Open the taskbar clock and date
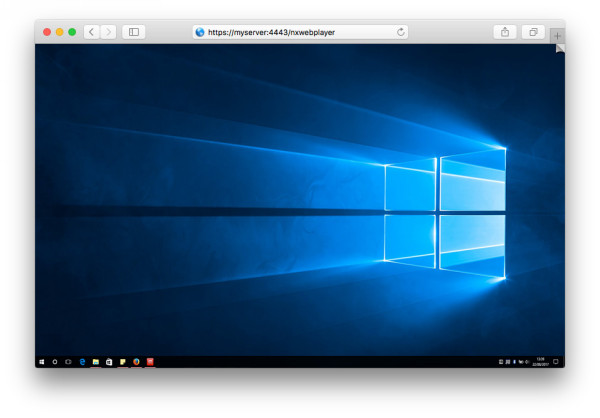The height and width of the screenshot is (418, 600). [541, 362]
